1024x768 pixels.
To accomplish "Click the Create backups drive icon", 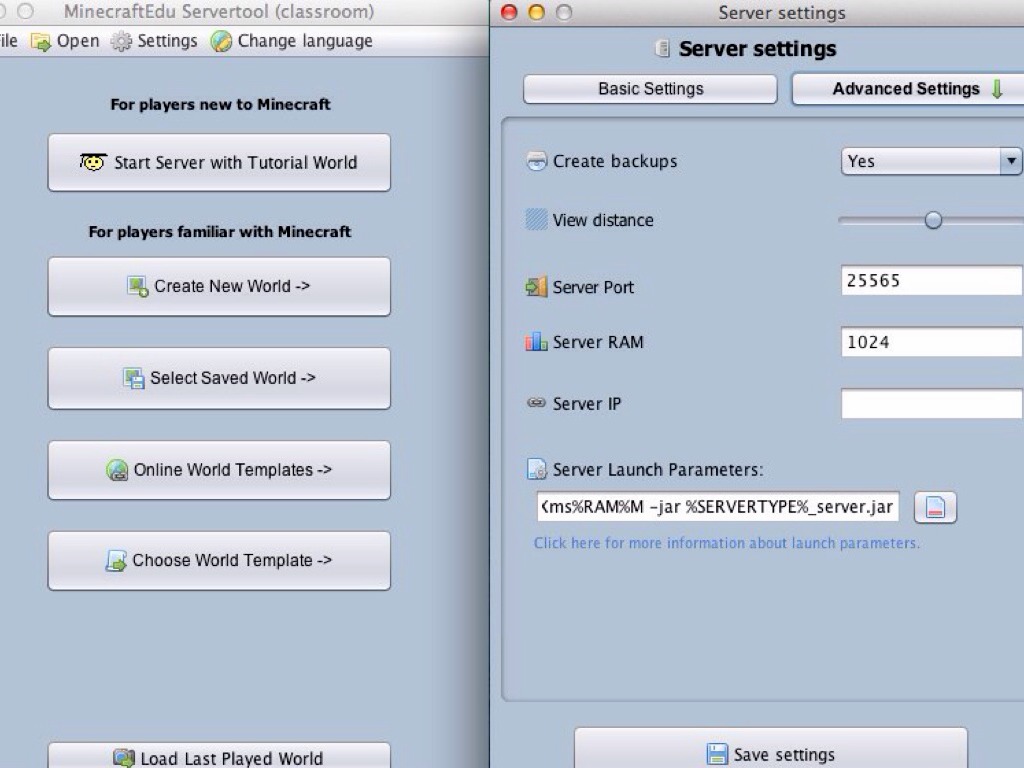I will pos(536,161).
